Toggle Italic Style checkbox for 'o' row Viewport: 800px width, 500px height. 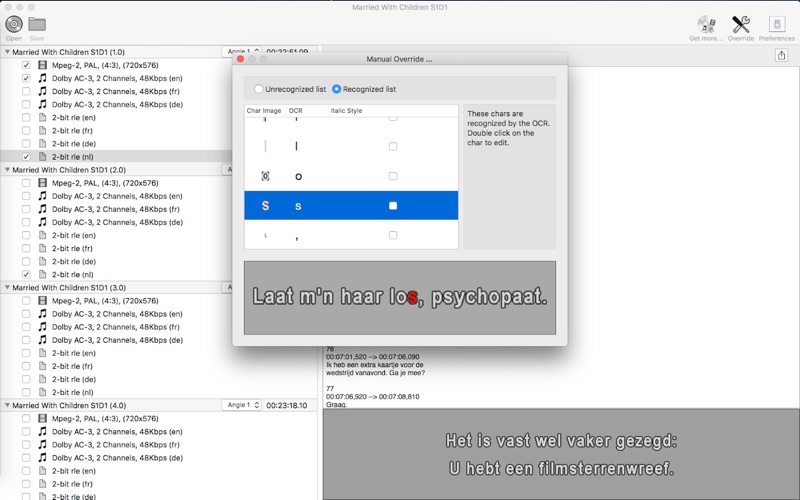tap(393, 176)
